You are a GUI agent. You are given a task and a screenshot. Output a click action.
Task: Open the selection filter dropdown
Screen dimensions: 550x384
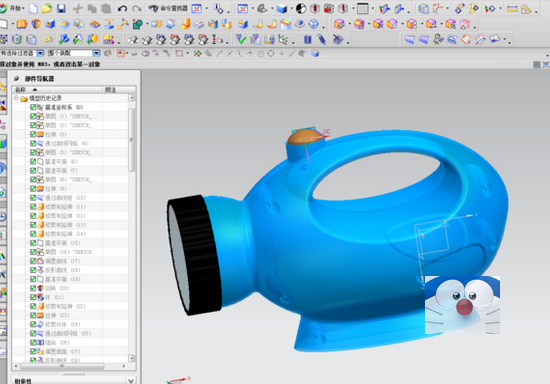tap(40, 53)
